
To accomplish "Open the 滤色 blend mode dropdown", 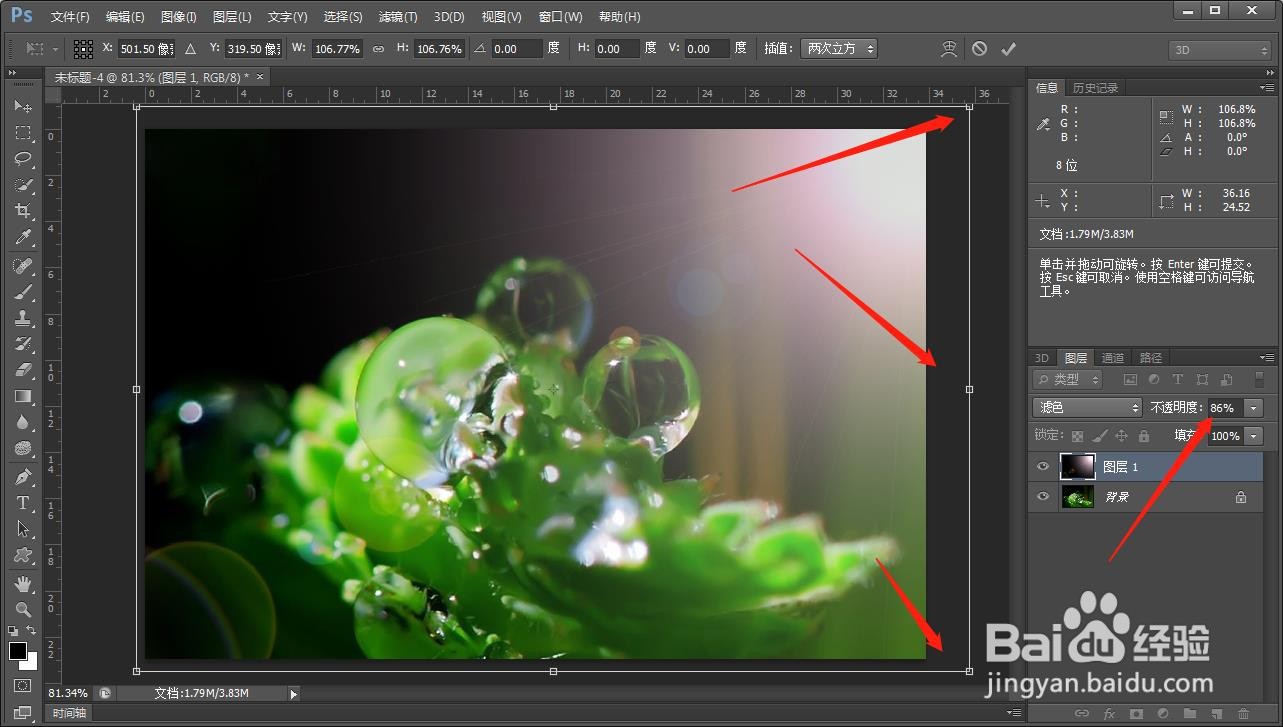I will point(1087,408).
